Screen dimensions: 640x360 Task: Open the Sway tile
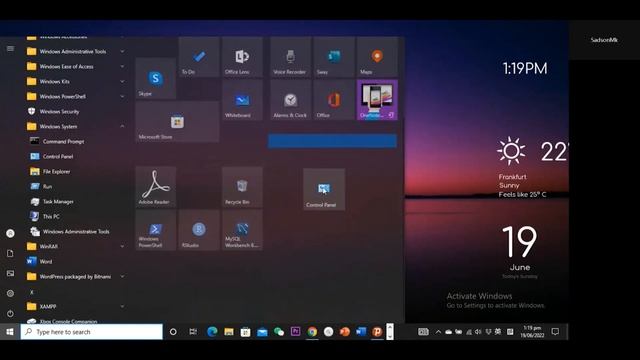333,57
